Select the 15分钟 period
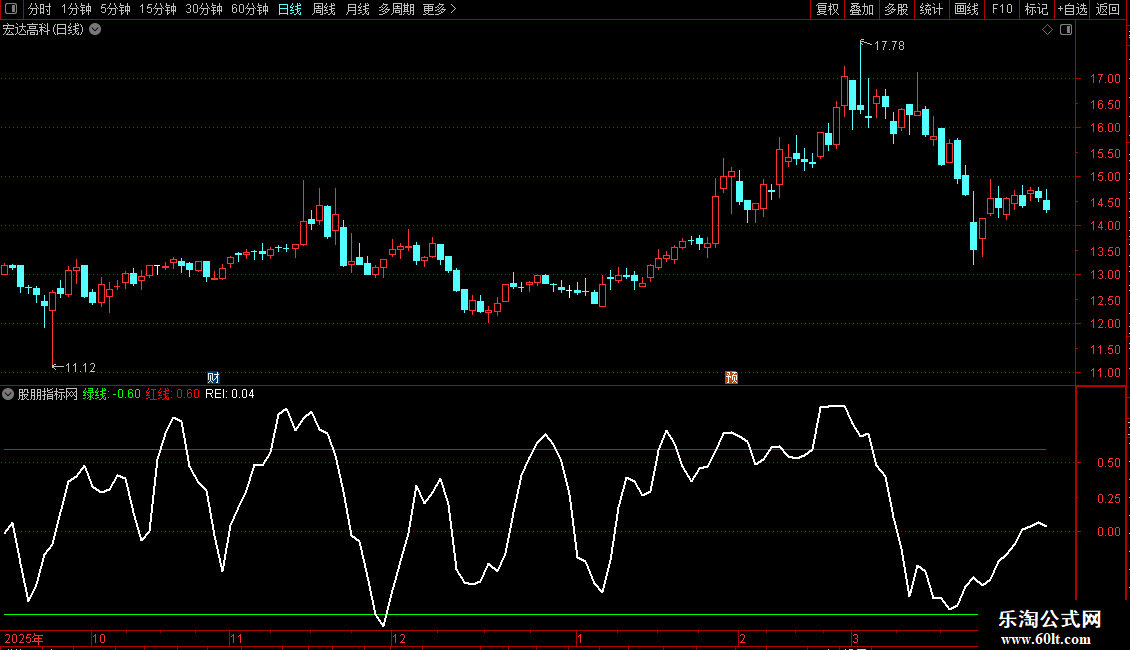 [x=158, y=9]
